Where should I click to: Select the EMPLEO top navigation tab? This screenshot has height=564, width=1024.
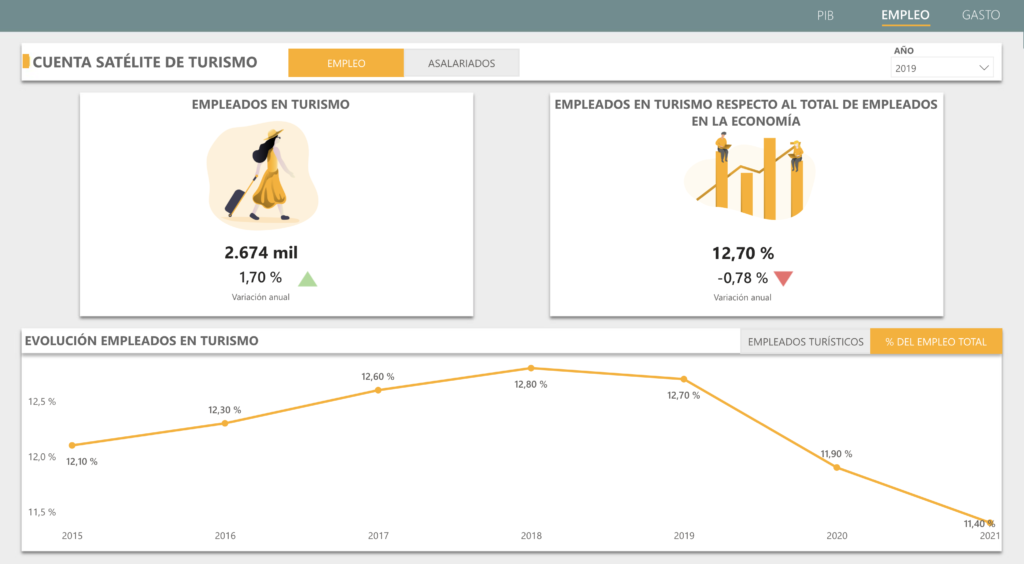[x=905, y=15]
